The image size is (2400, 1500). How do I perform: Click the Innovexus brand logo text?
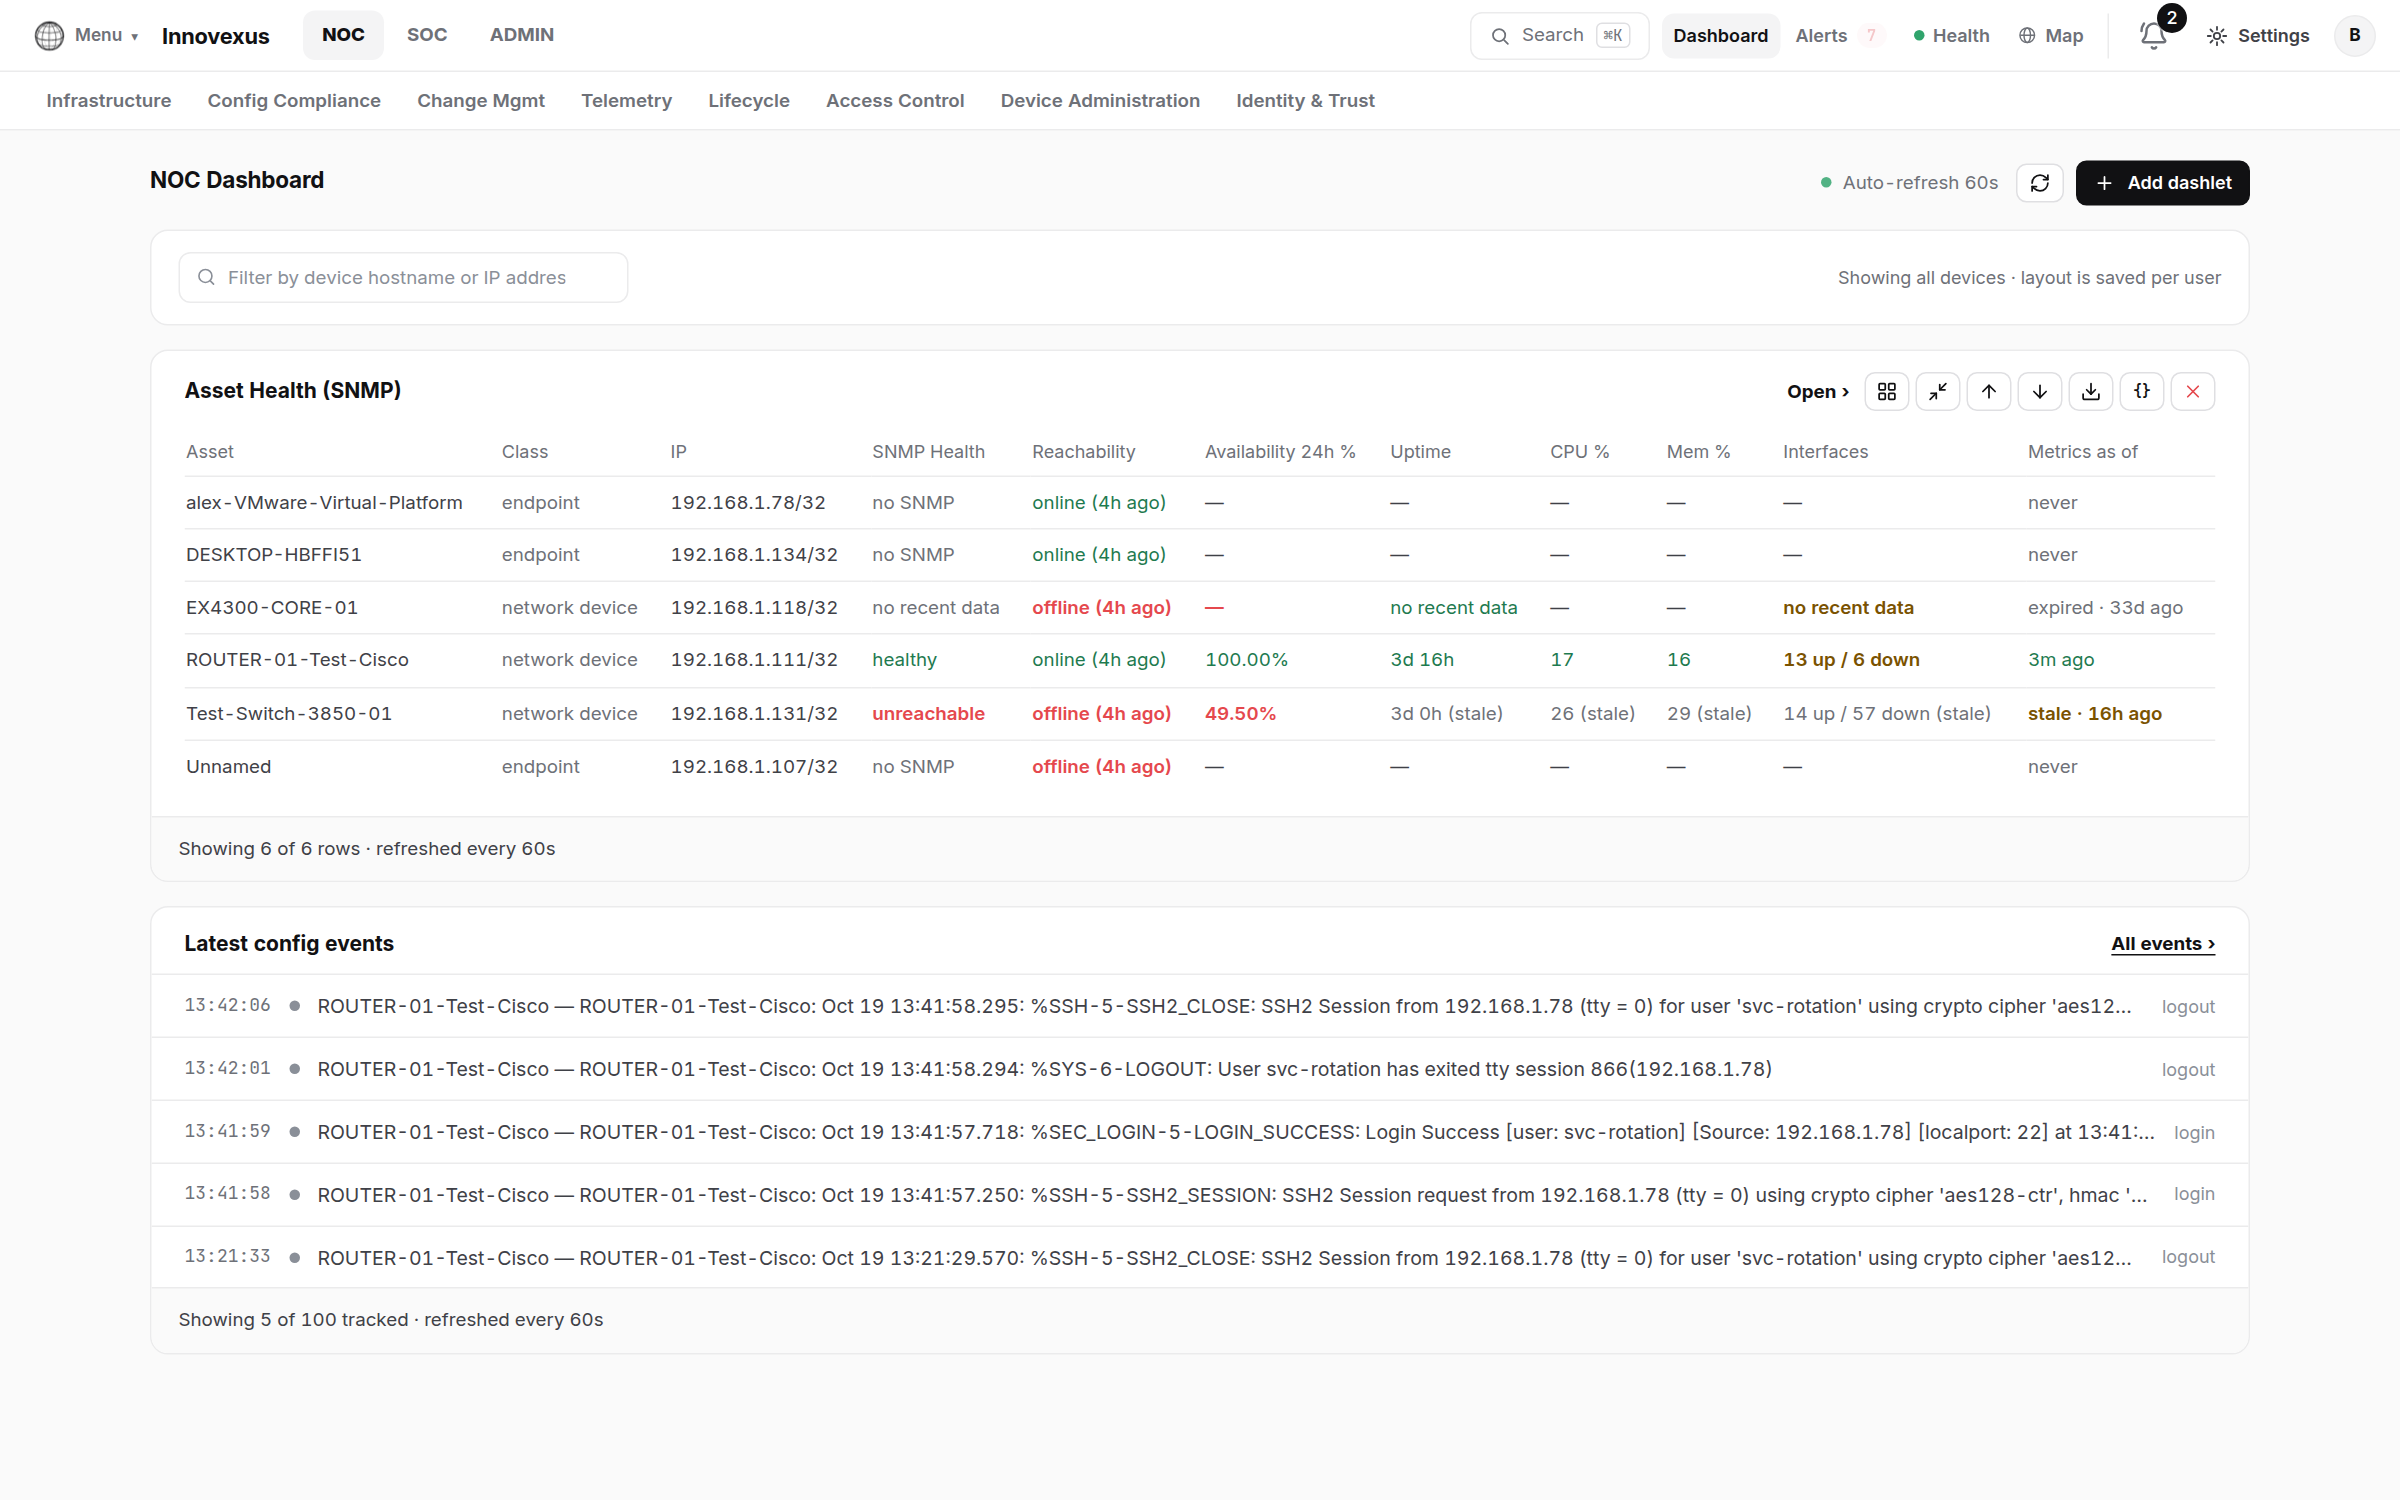click(215, 36)
